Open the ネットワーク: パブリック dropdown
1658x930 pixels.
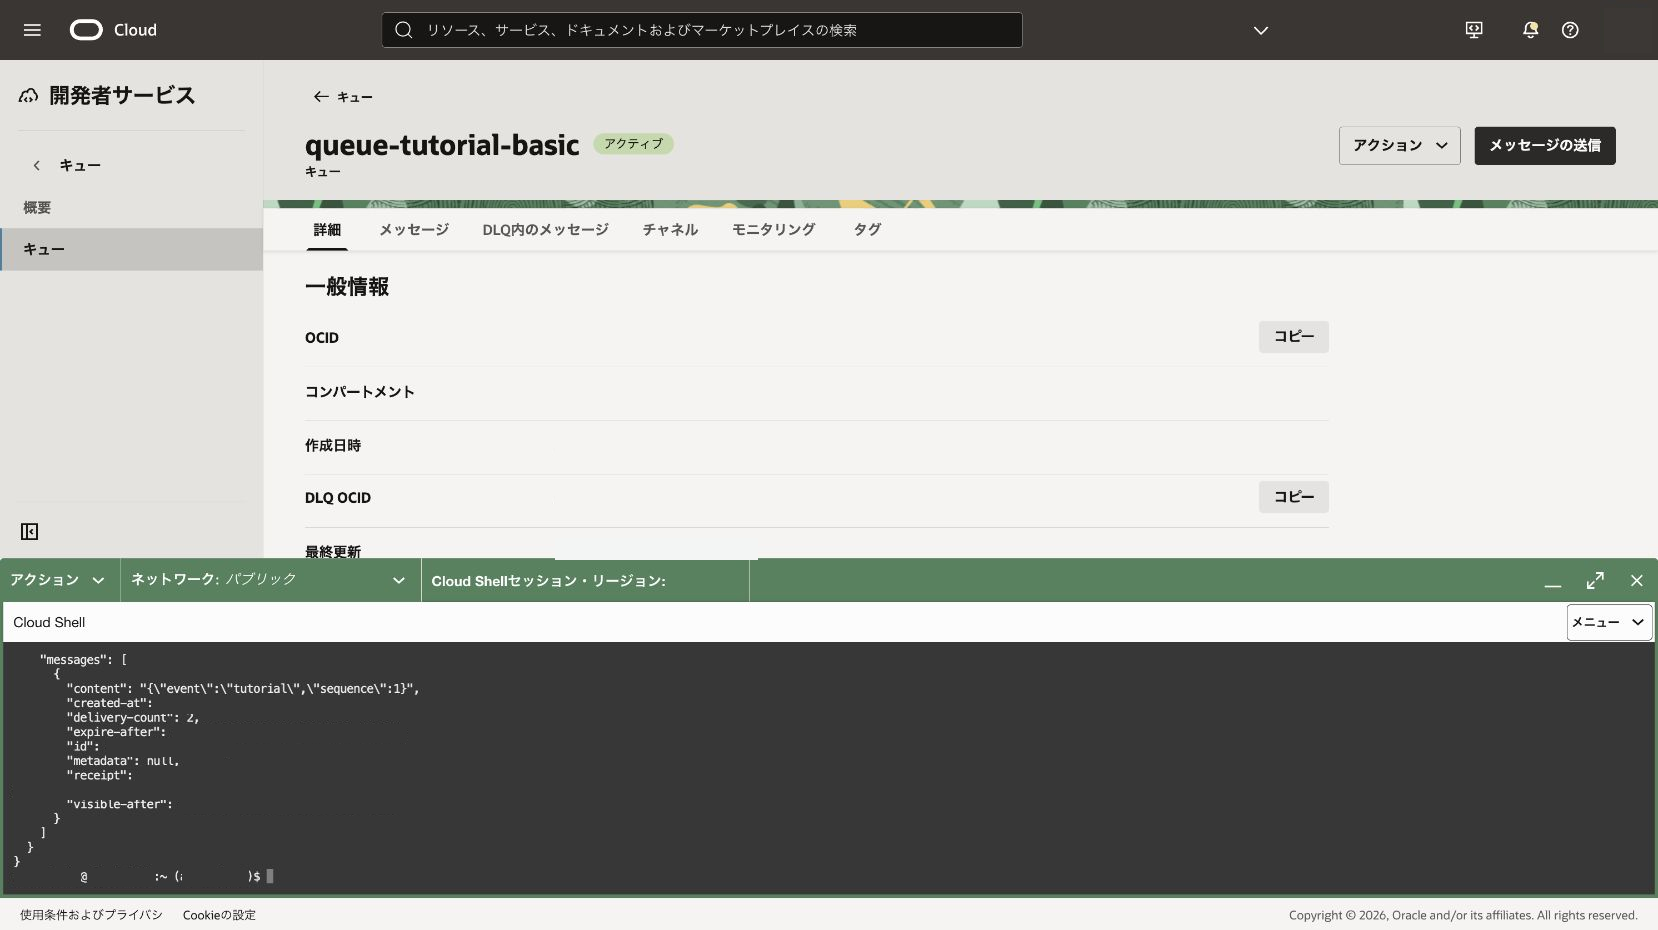pyautogui.click(x=269, y=580)
